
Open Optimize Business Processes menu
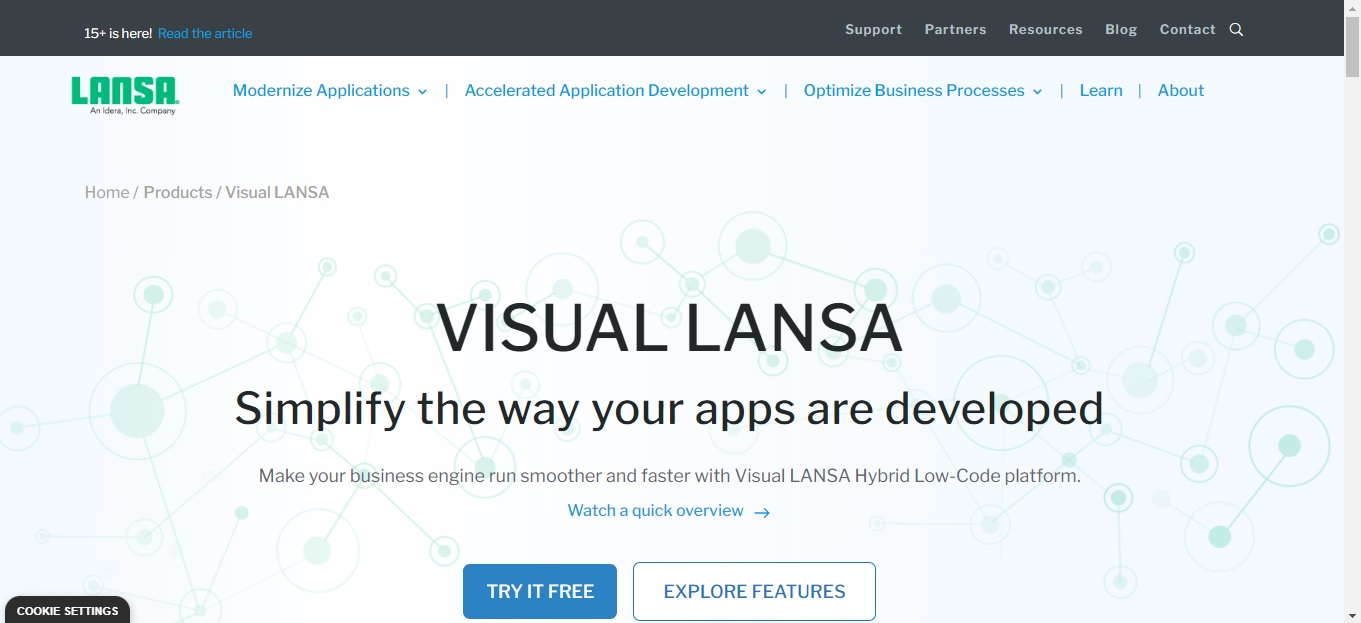[x=914, y=90]
